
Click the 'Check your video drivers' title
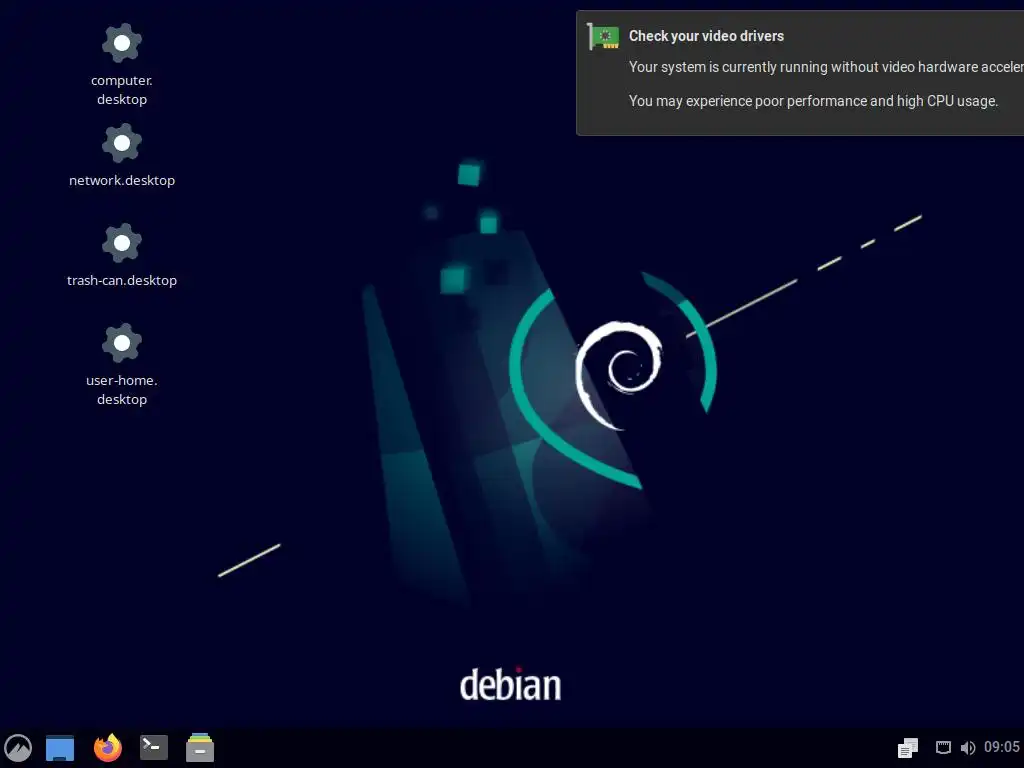(x=706, y=36)
